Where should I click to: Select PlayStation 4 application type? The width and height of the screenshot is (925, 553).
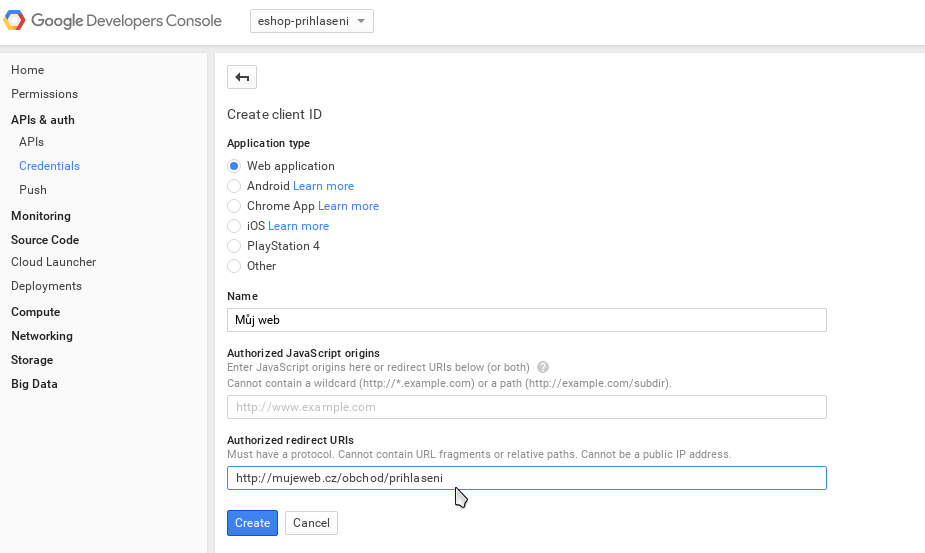(234, 246)
